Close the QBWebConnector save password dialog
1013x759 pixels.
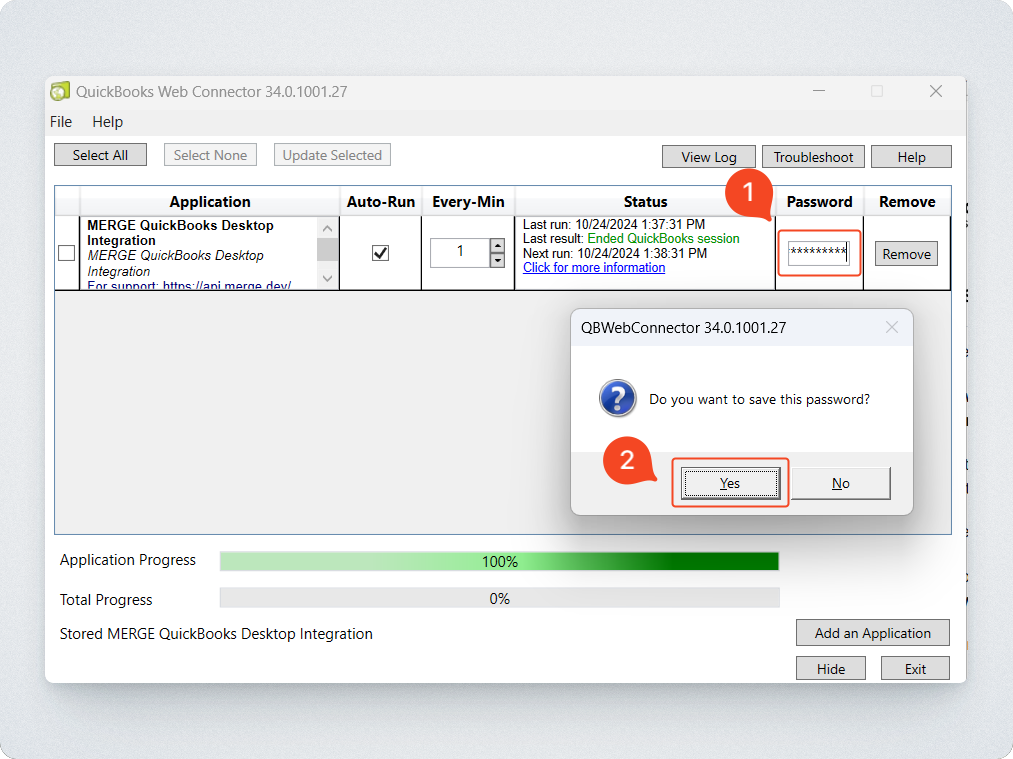(892, 328)
